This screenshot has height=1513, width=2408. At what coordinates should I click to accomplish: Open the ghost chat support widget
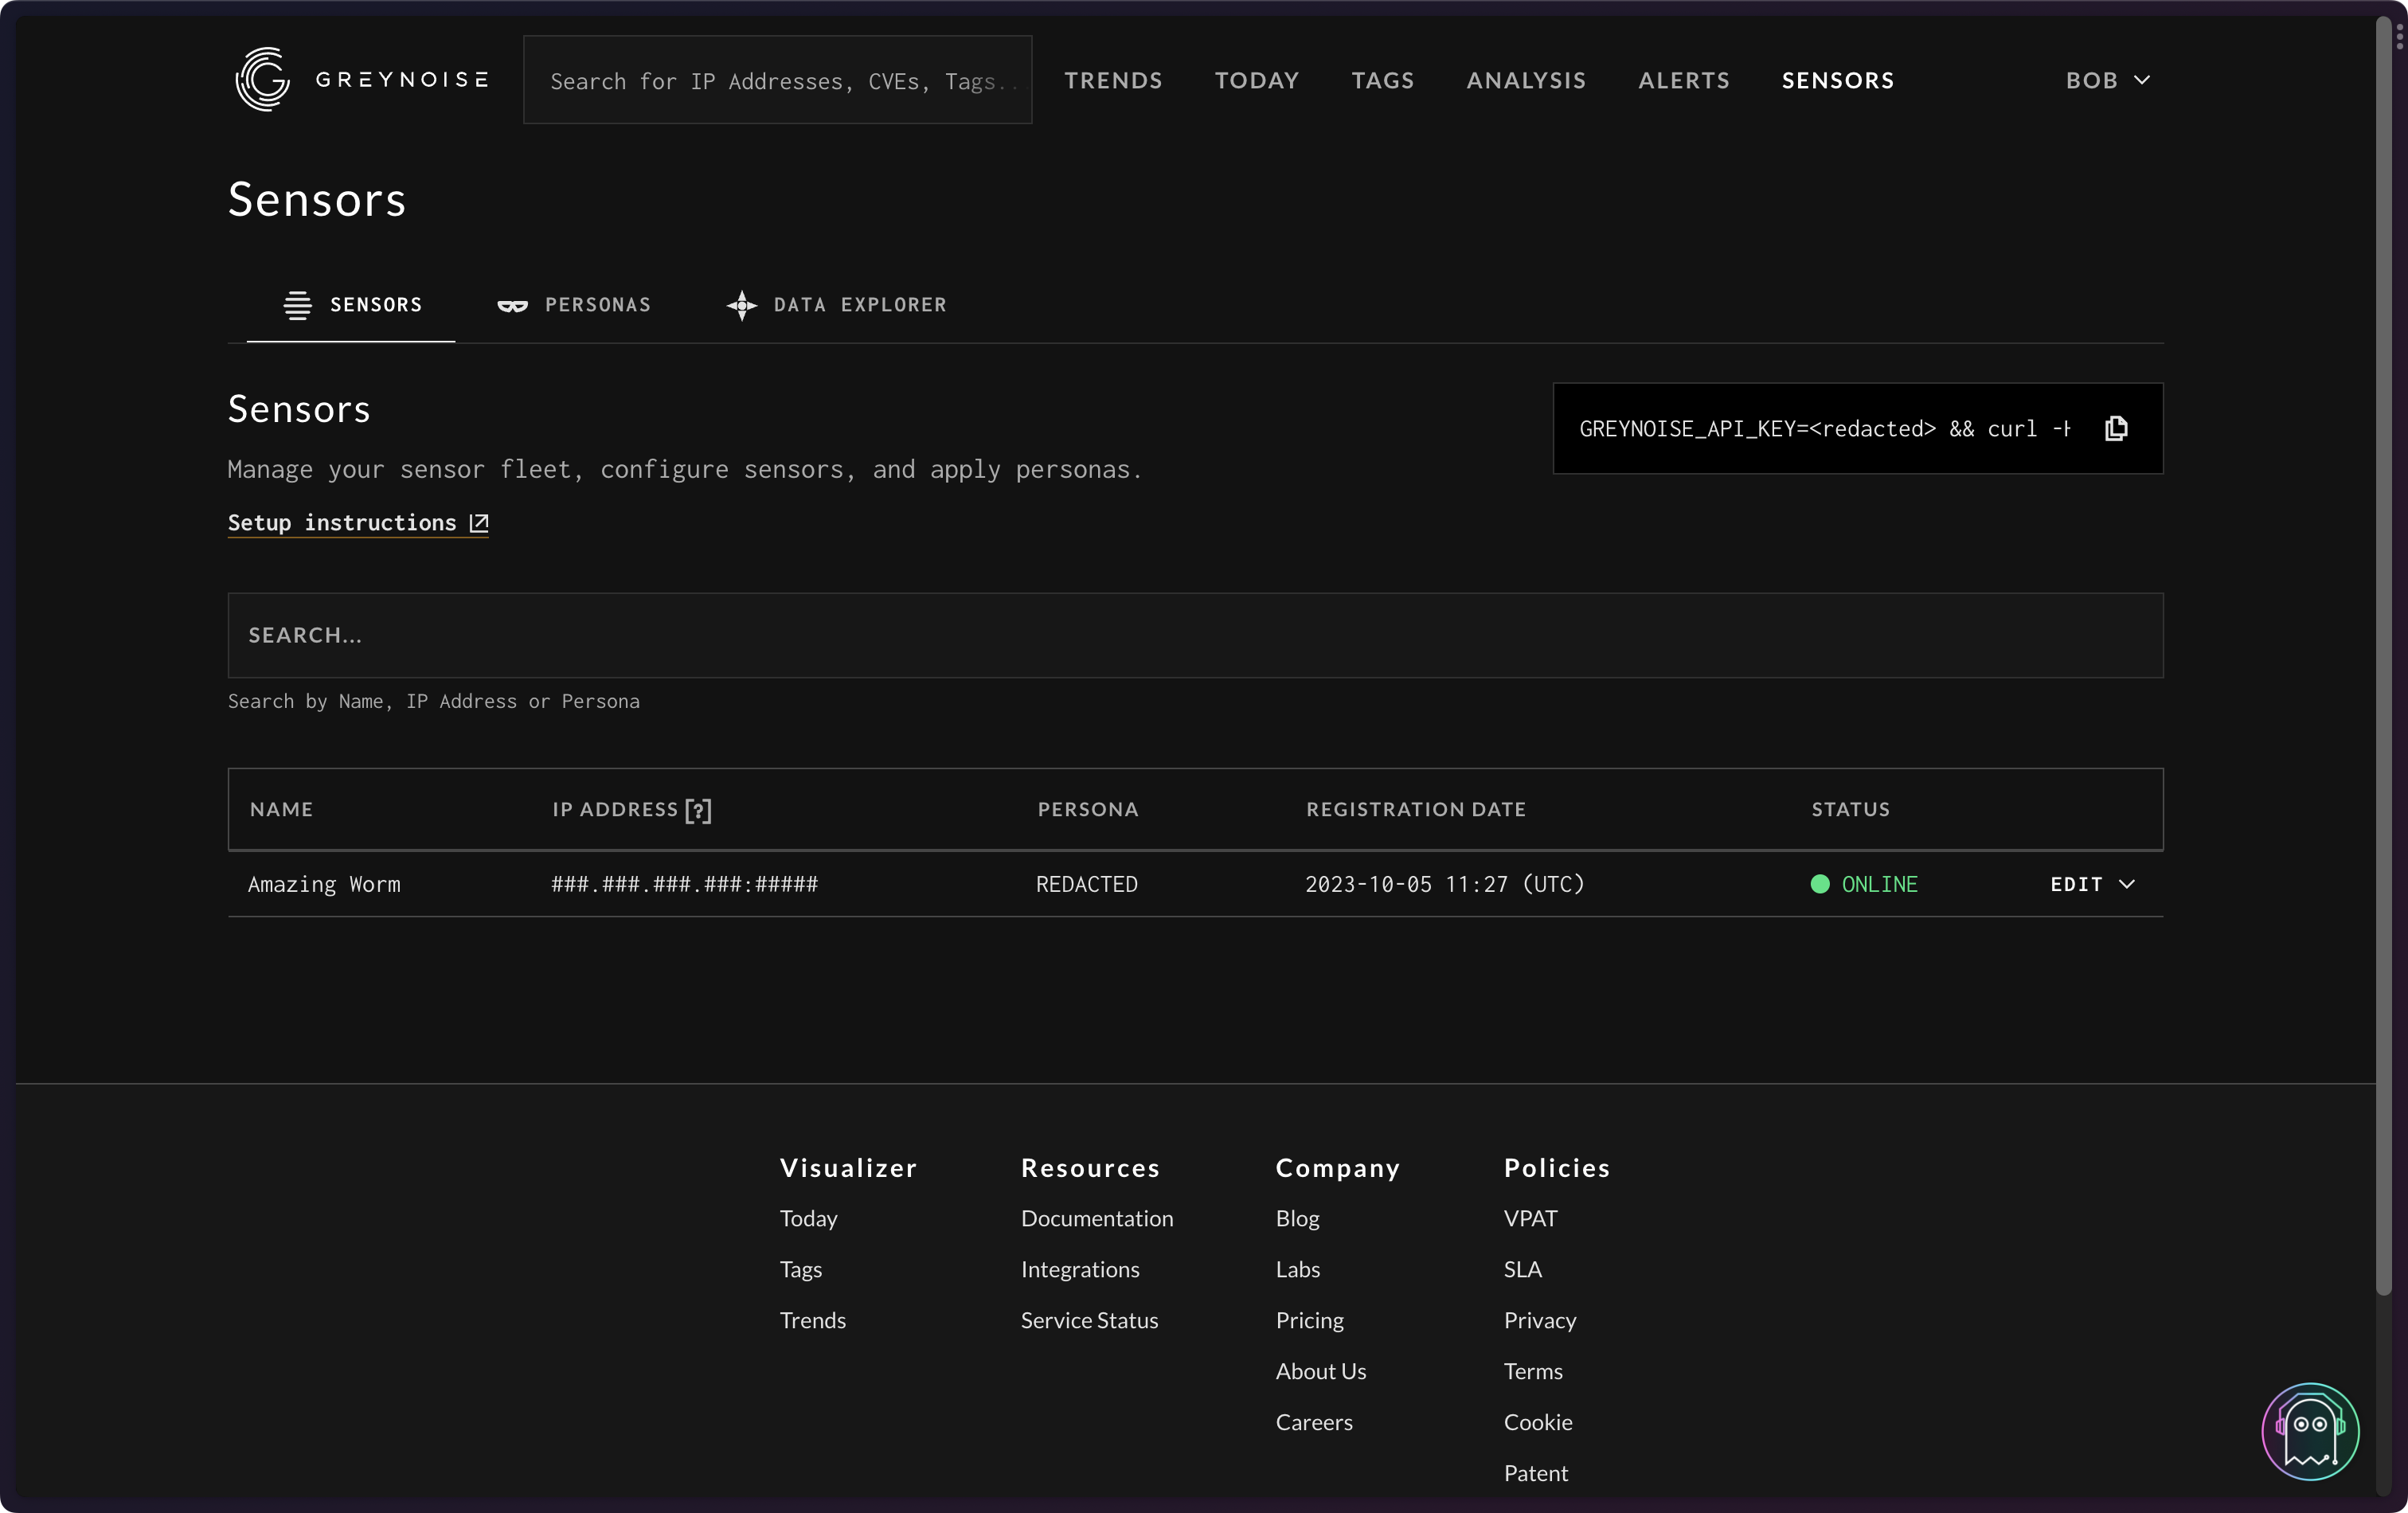click(x=2310, y=1431)
